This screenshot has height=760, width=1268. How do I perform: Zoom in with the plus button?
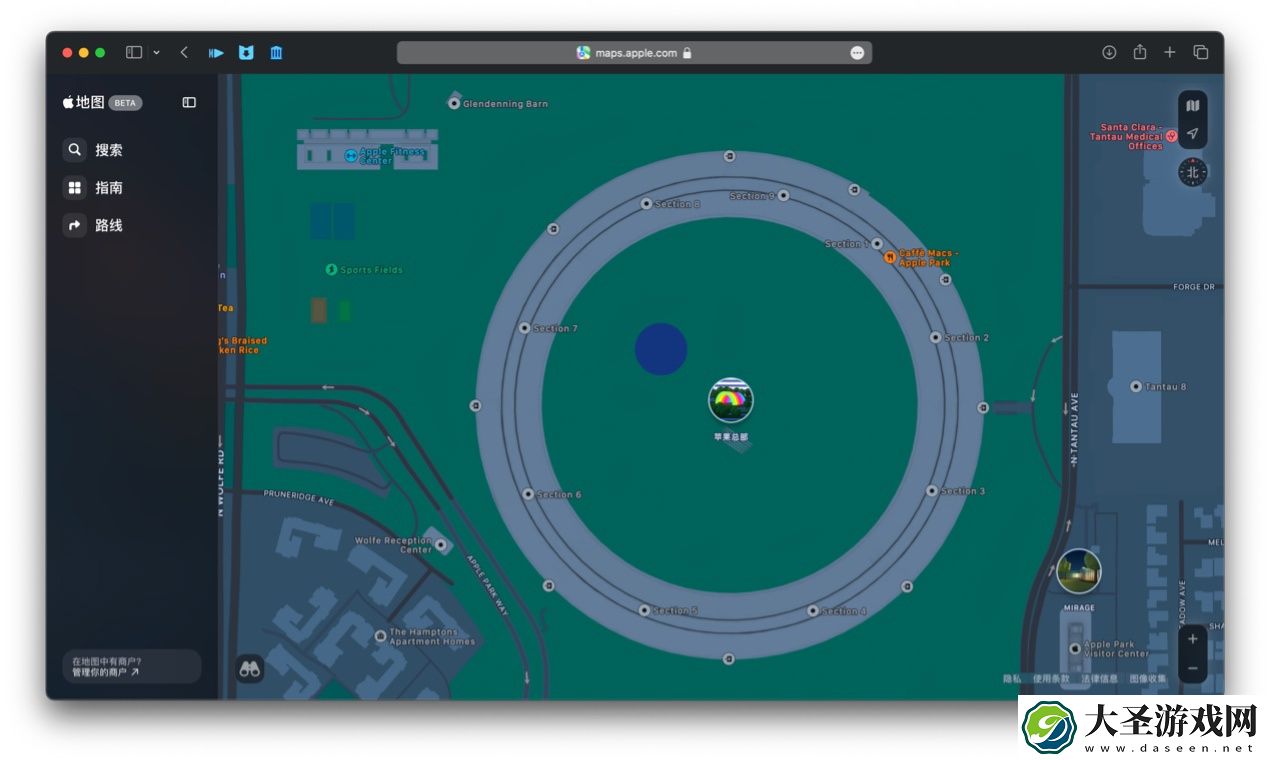(x=1193, y=639)
